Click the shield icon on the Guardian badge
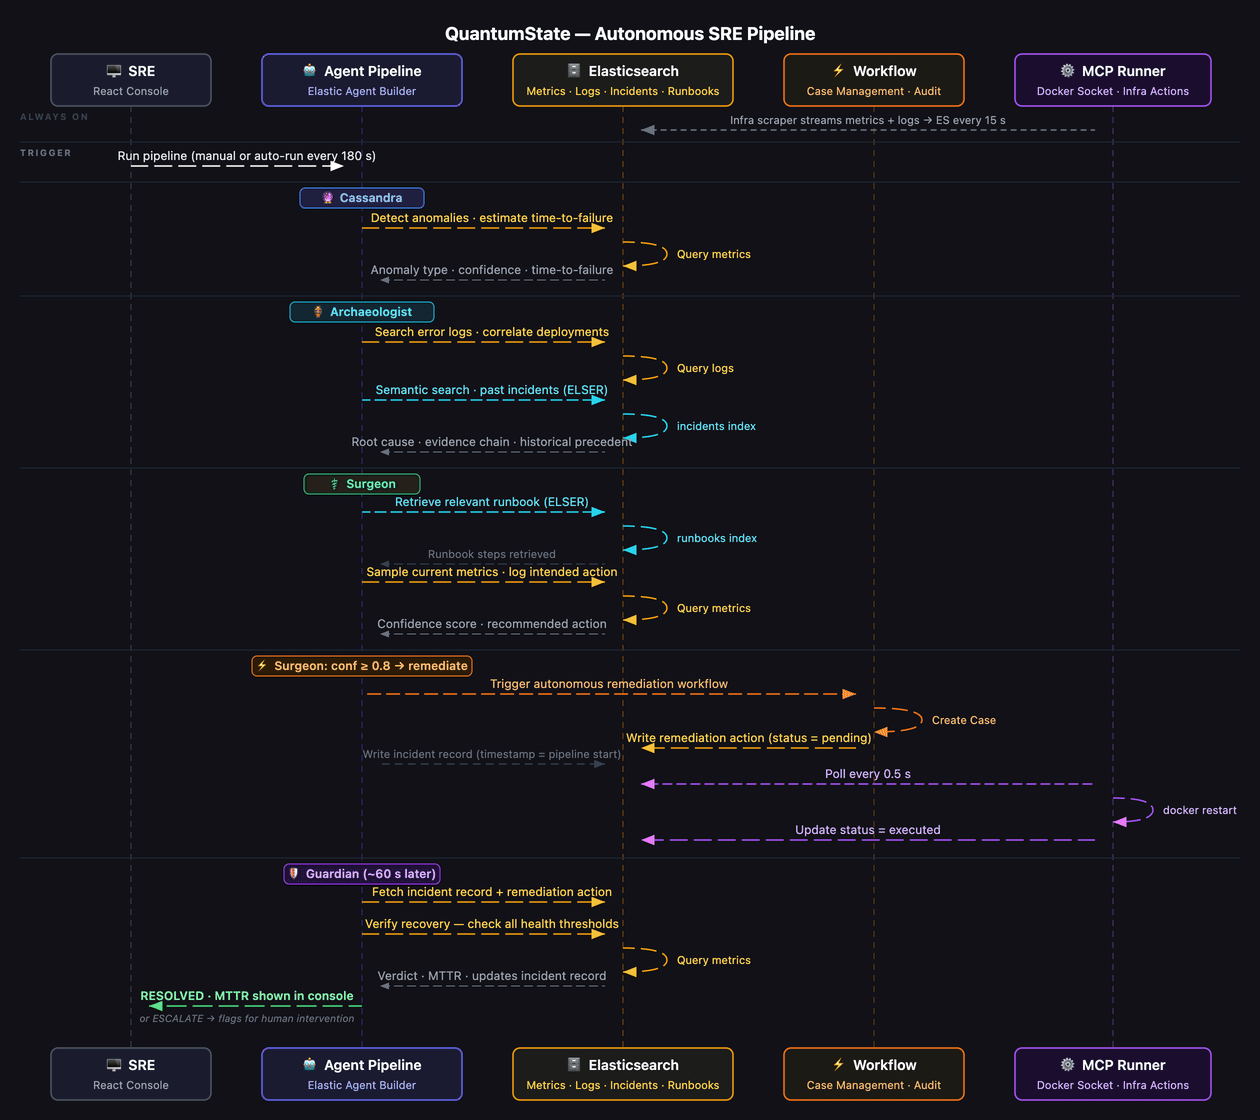The image size is (1260, 1120). coord(293,873)
